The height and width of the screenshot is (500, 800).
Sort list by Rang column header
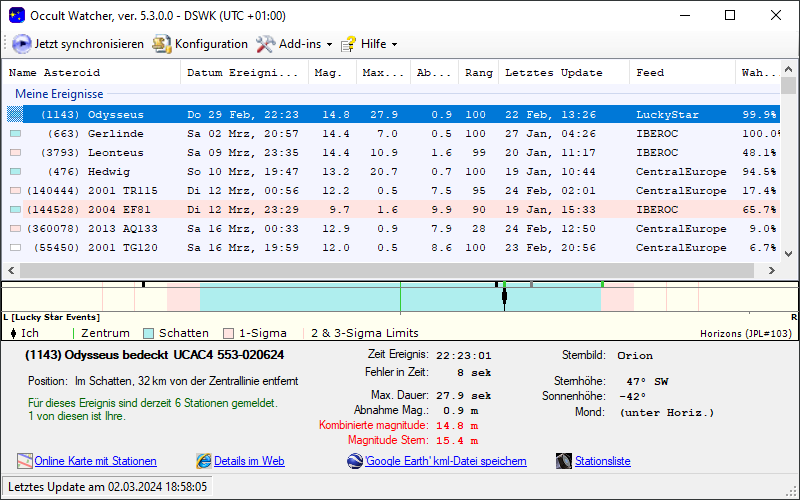479,73
